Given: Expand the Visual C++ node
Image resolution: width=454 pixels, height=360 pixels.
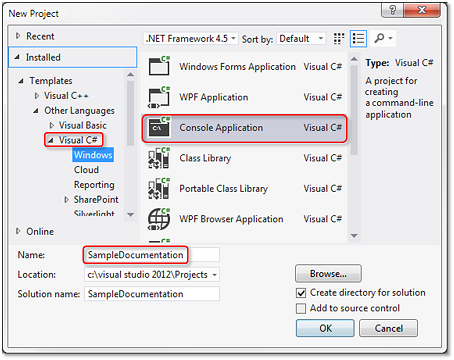Looking at the screenshot, I should (x=37, y=96).
